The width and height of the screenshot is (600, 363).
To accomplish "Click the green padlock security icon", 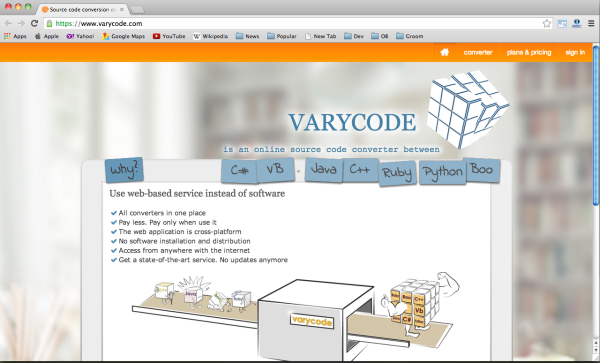I will pos(49,24).
